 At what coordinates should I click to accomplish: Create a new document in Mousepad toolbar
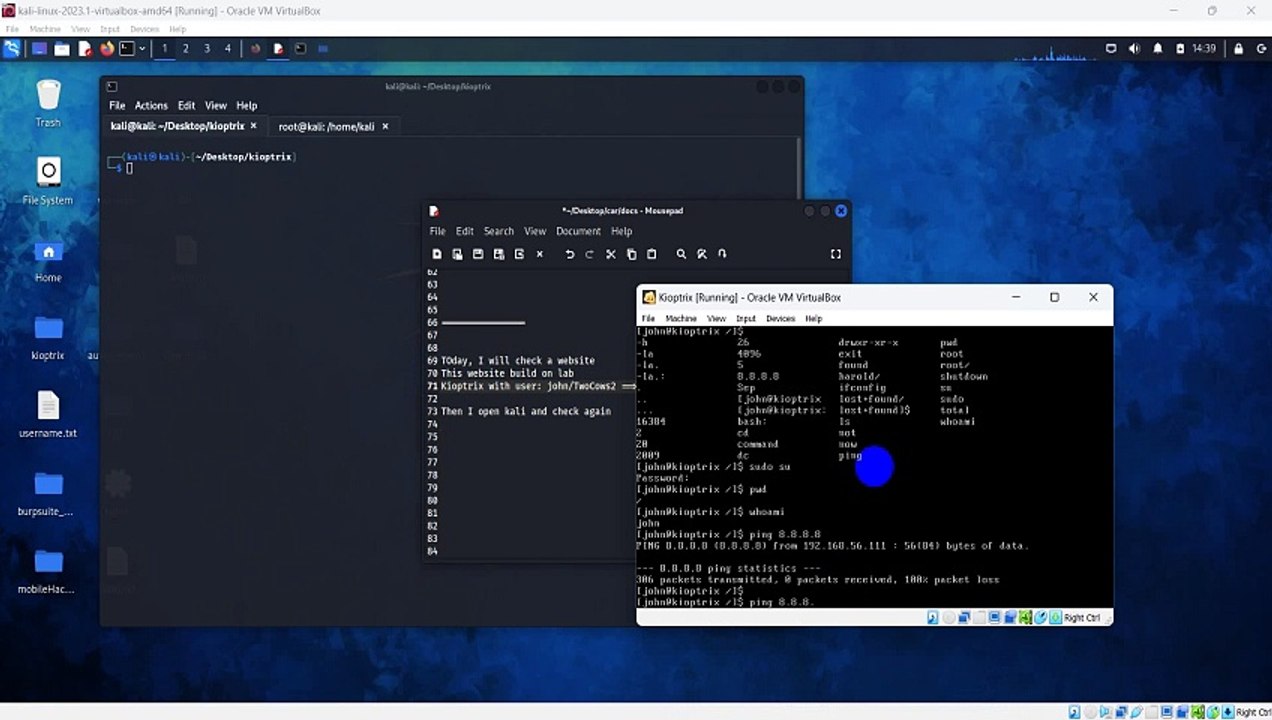437,254
